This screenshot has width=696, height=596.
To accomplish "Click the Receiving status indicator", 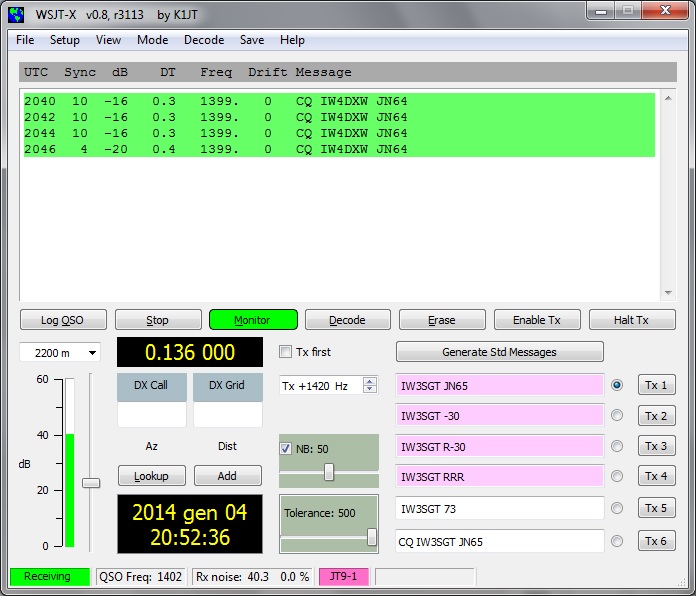I will pyautogui.click(x=50, y=576).
